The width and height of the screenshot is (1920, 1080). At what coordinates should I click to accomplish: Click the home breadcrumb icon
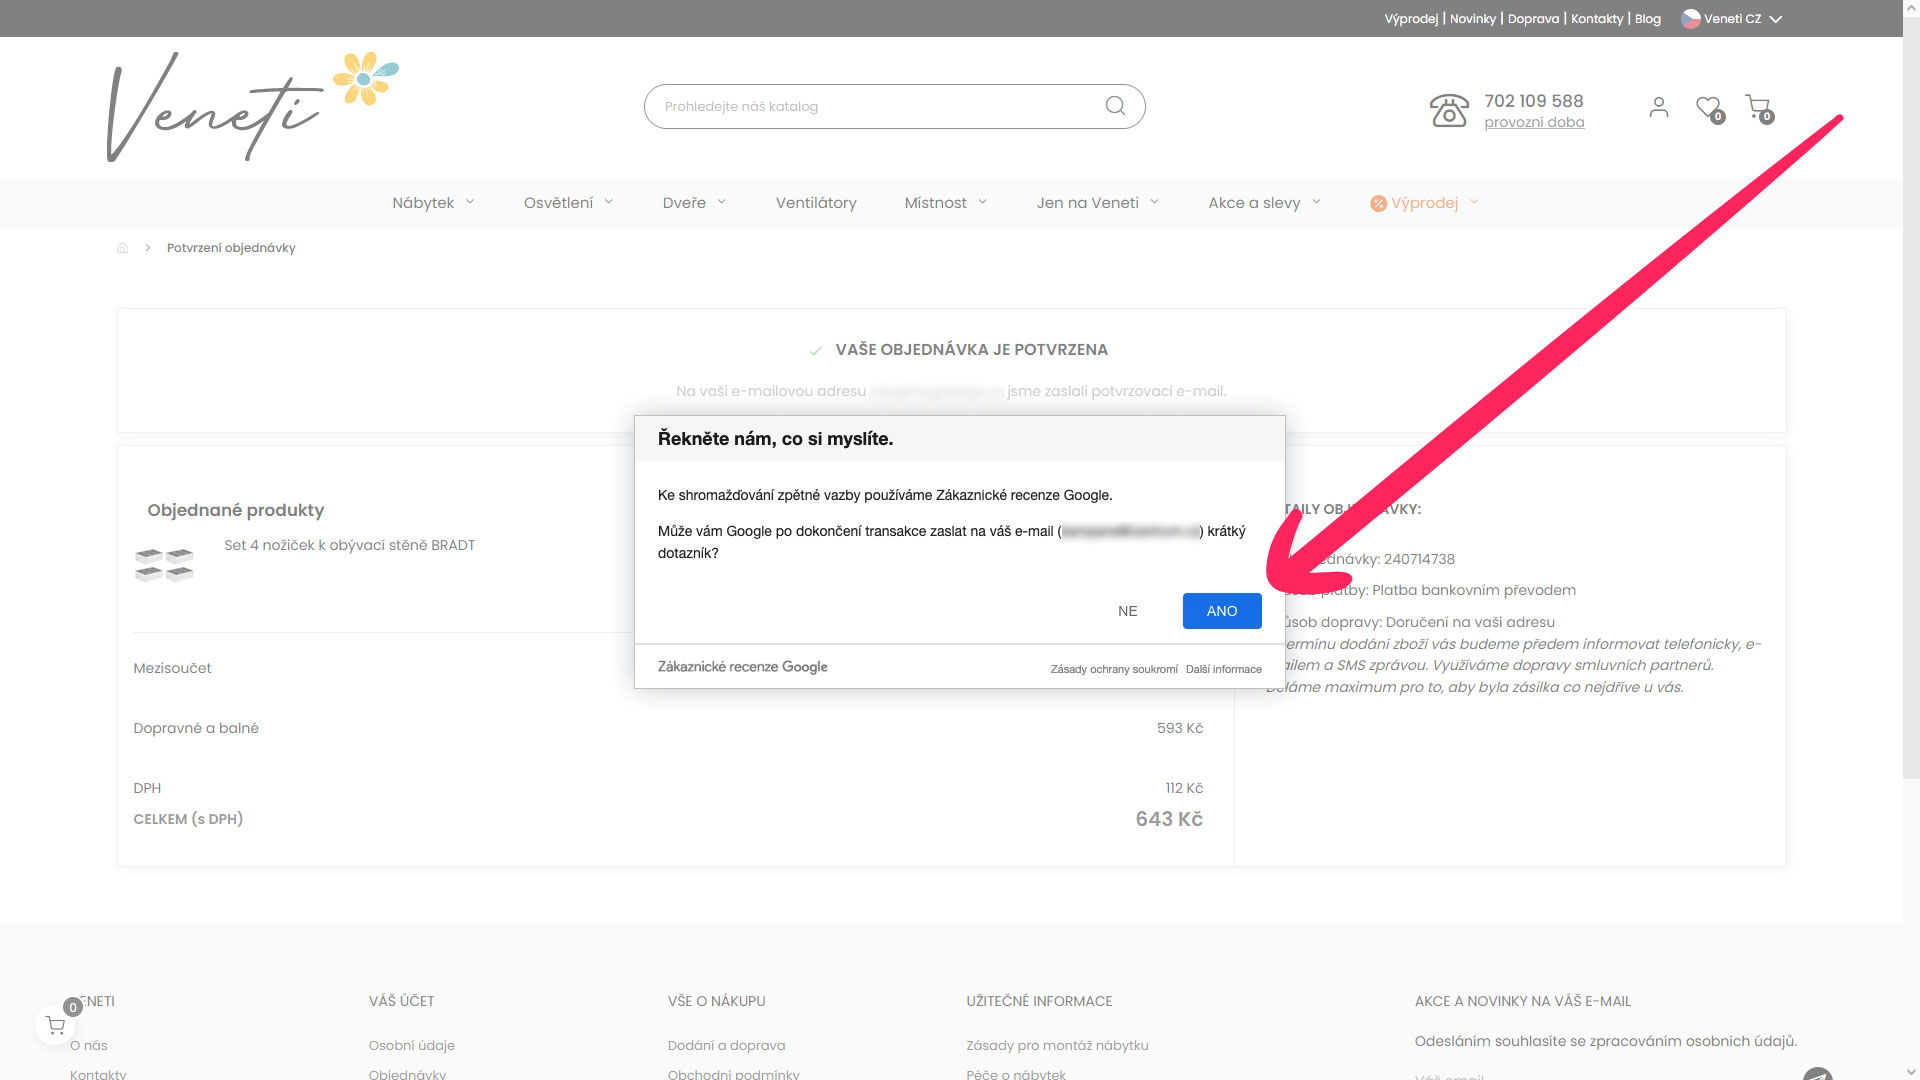click(123, 248)
